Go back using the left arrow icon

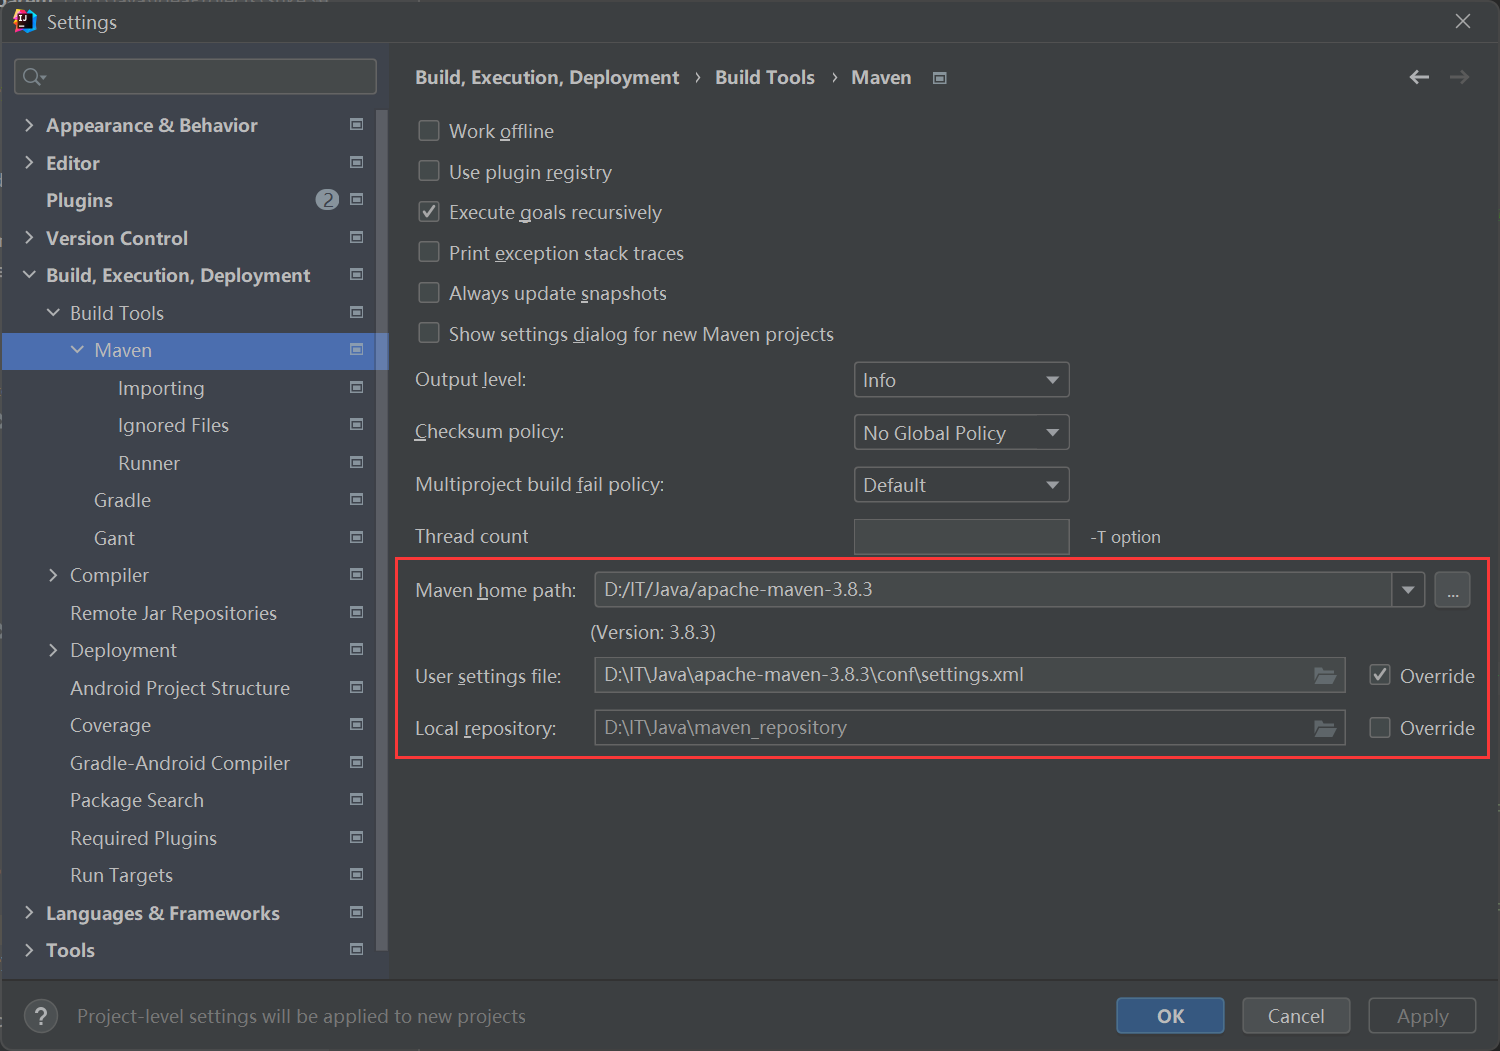tap(1419, 77)
